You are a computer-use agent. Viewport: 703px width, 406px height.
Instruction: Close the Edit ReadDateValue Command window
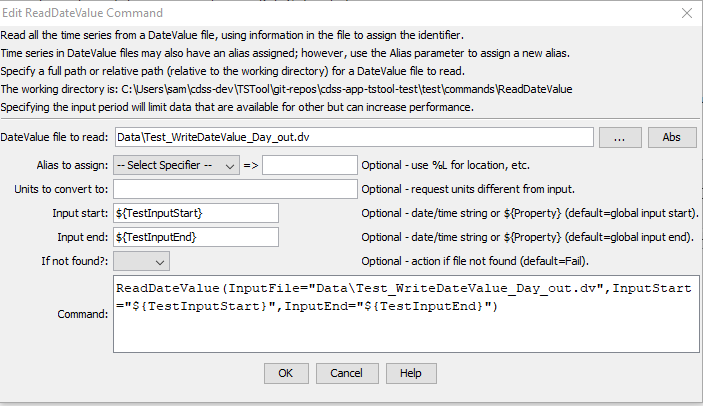(687, 13)
